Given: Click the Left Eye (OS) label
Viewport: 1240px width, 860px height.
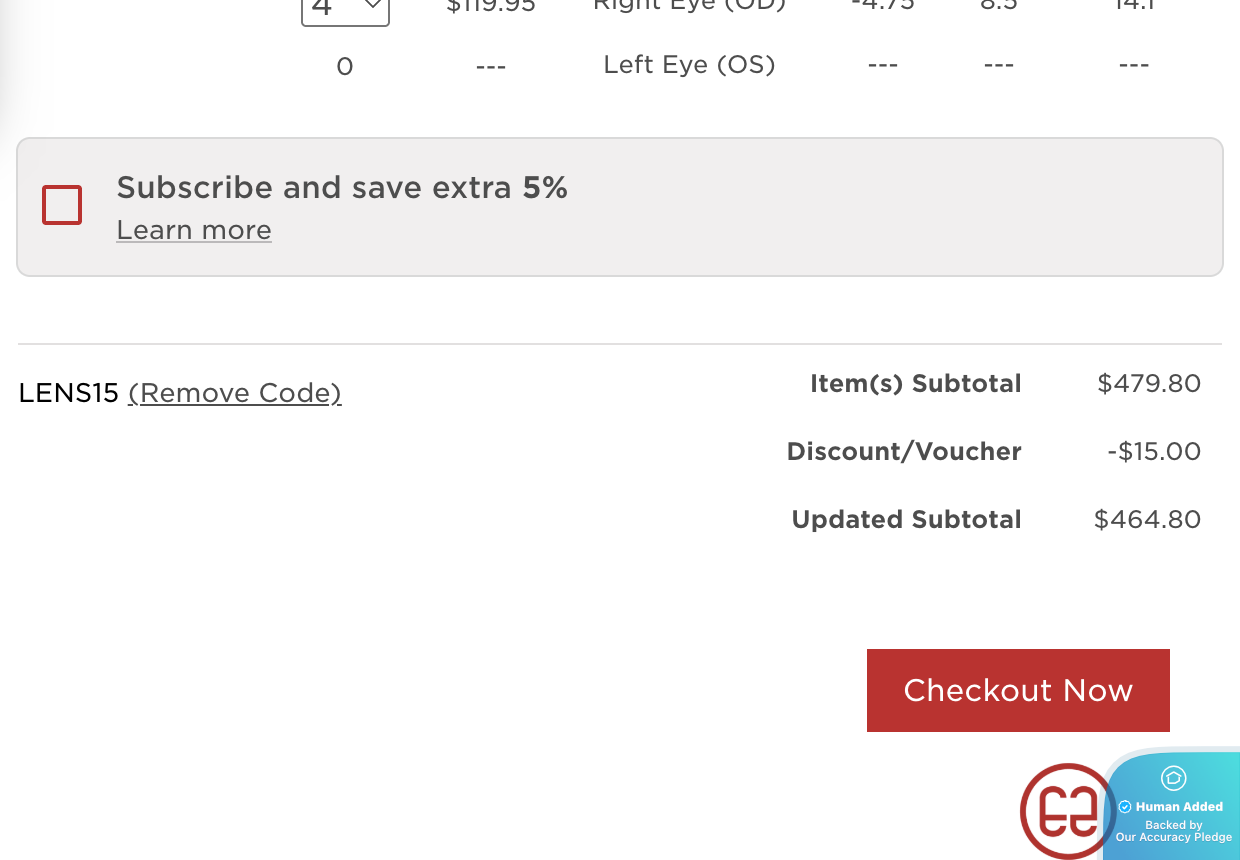Looking at the screenshot, I should click(x=689, y=65).
